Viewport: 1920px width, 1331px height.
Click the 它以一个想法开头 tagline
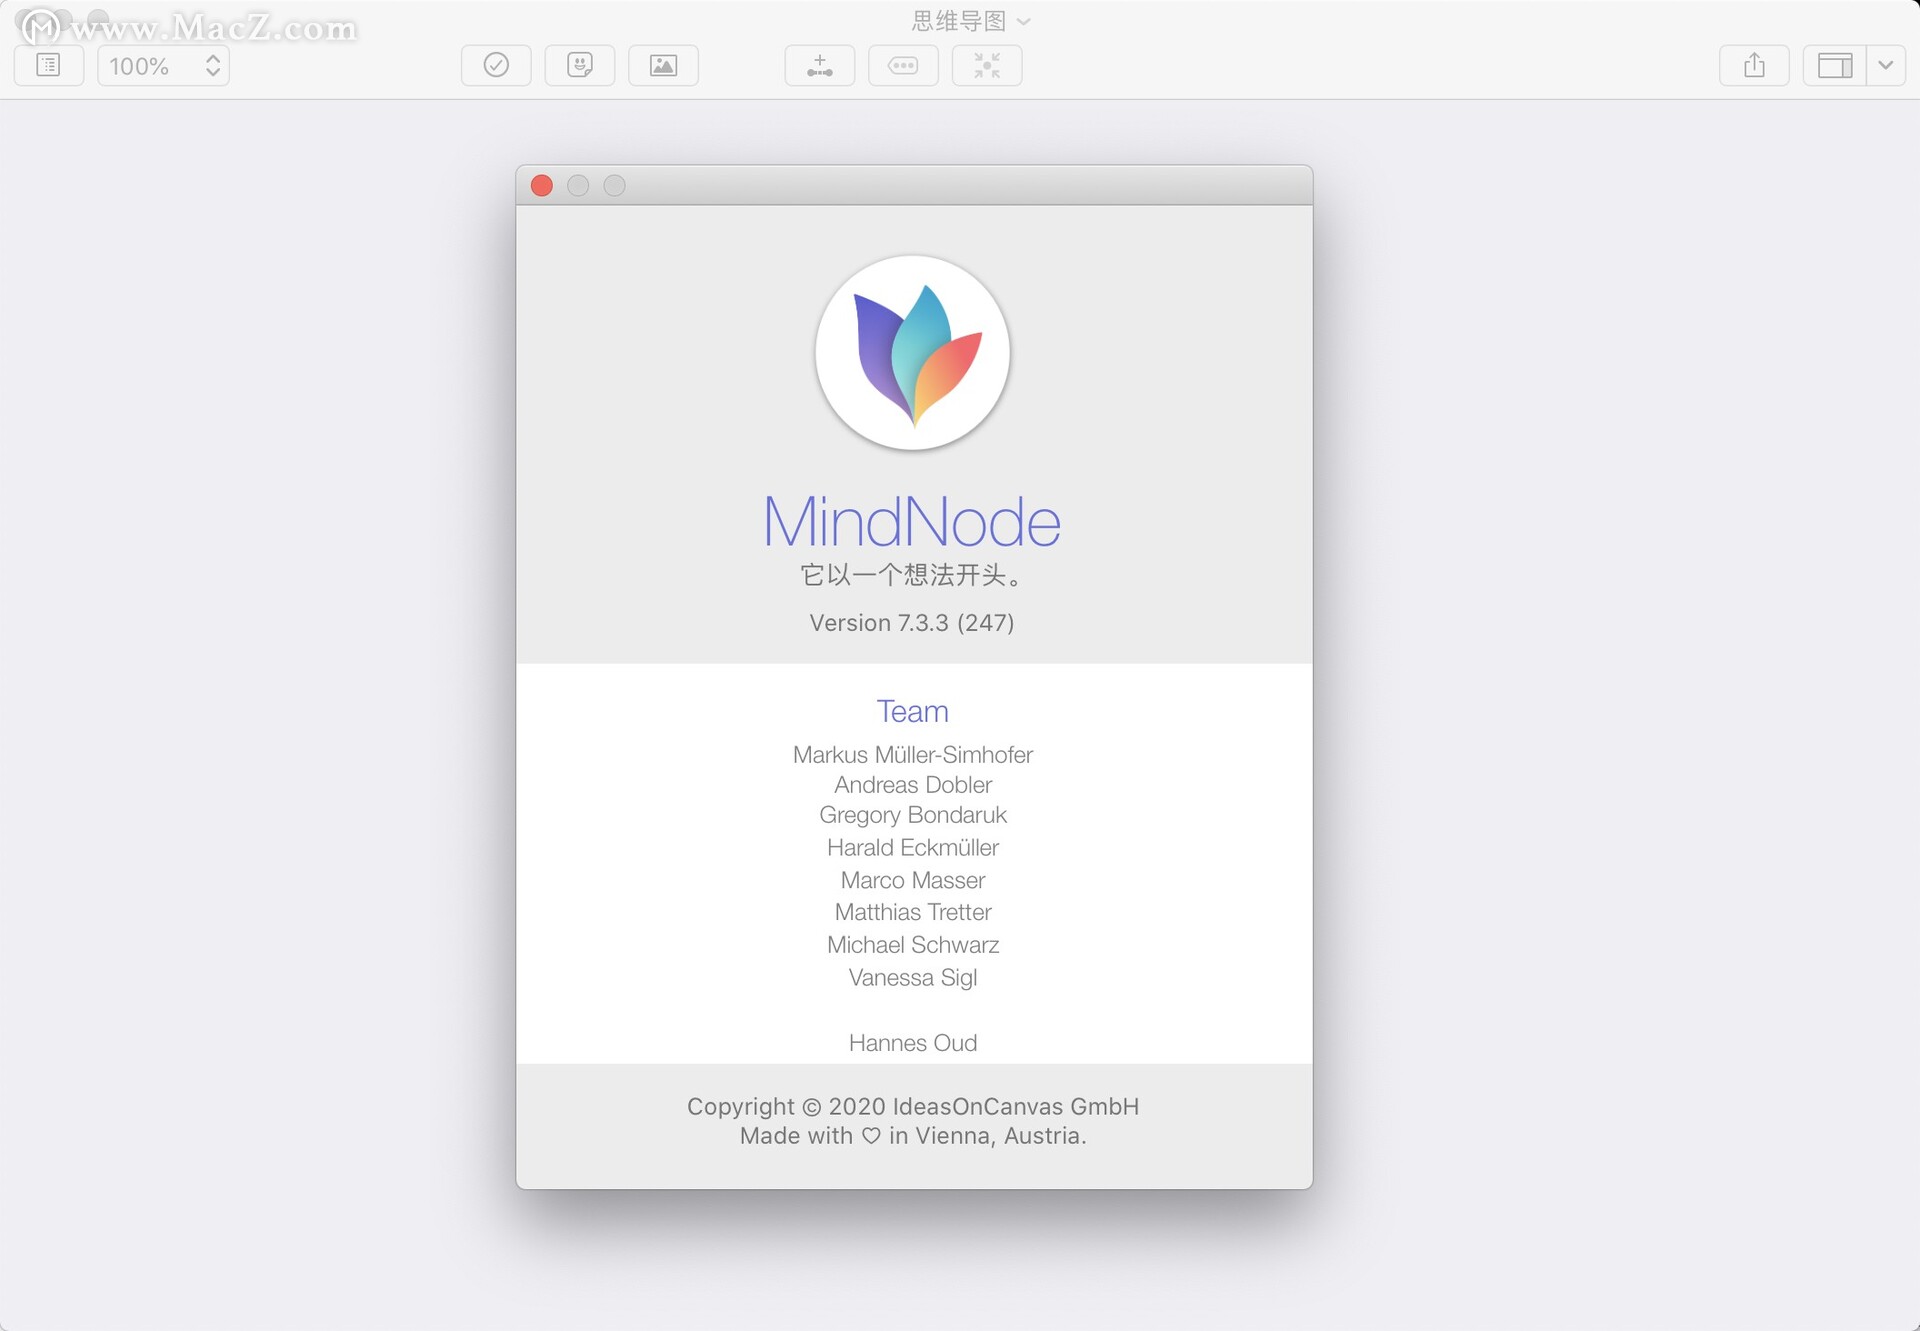click(x=912, y=575)
